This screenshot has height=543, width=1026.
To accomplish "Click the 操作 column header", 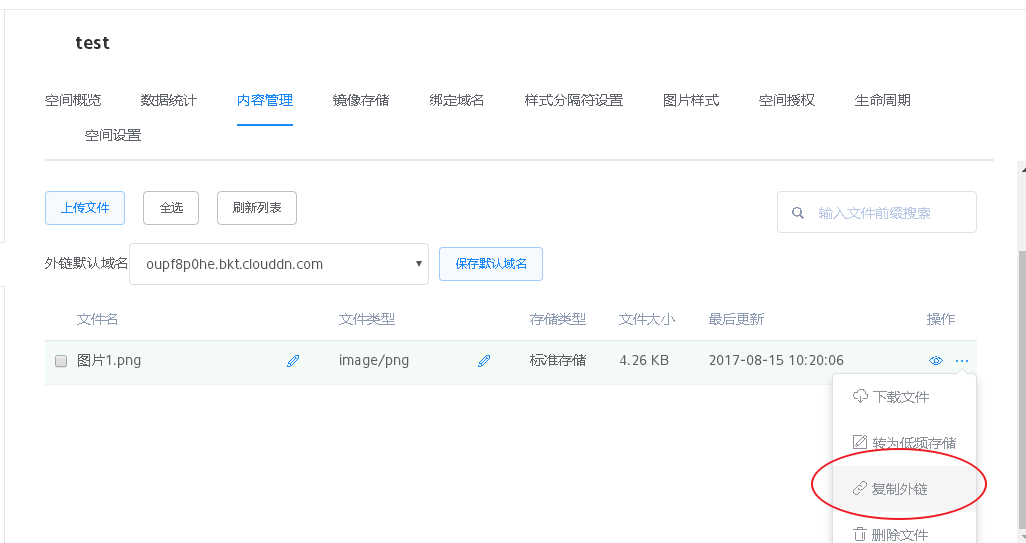I will coord(941,319).
